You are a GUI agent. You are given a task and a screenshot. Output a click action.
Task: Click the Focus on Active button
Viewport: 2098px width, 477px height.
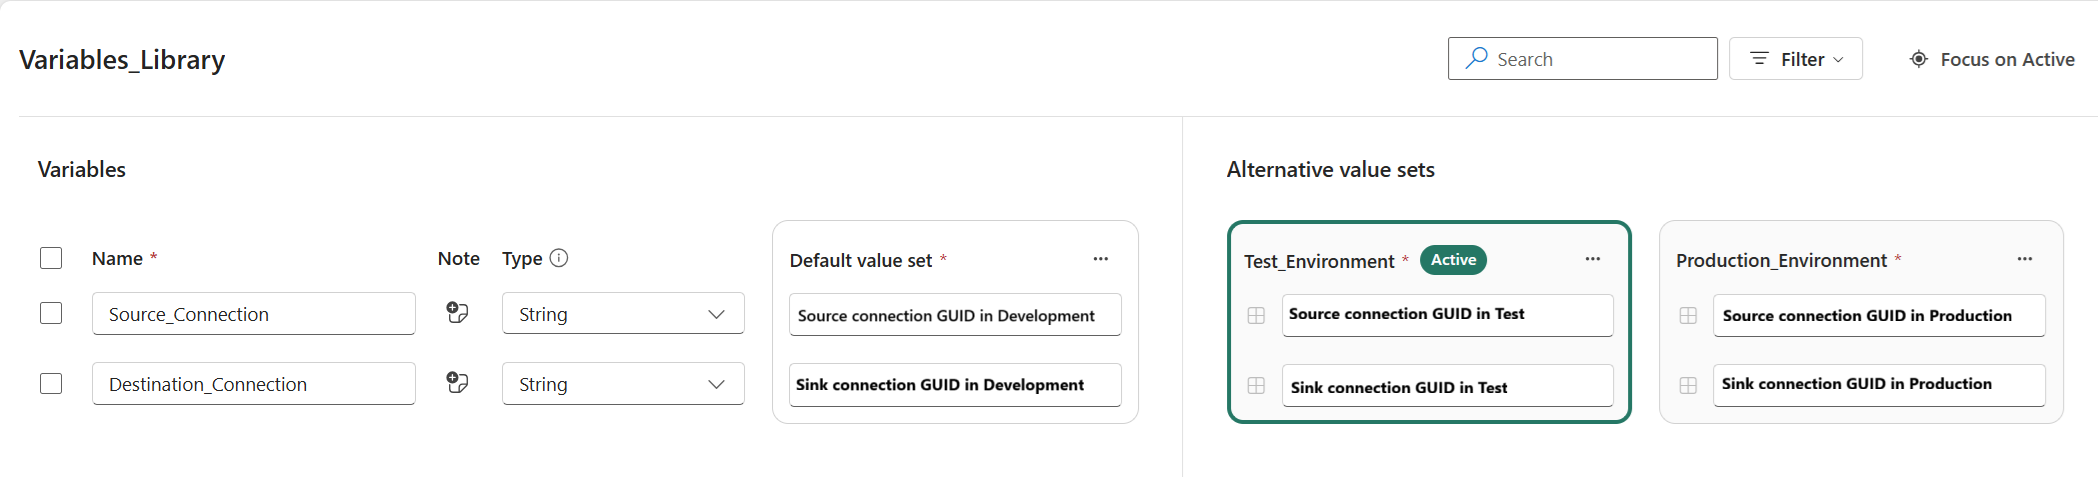click(1991, 59)
